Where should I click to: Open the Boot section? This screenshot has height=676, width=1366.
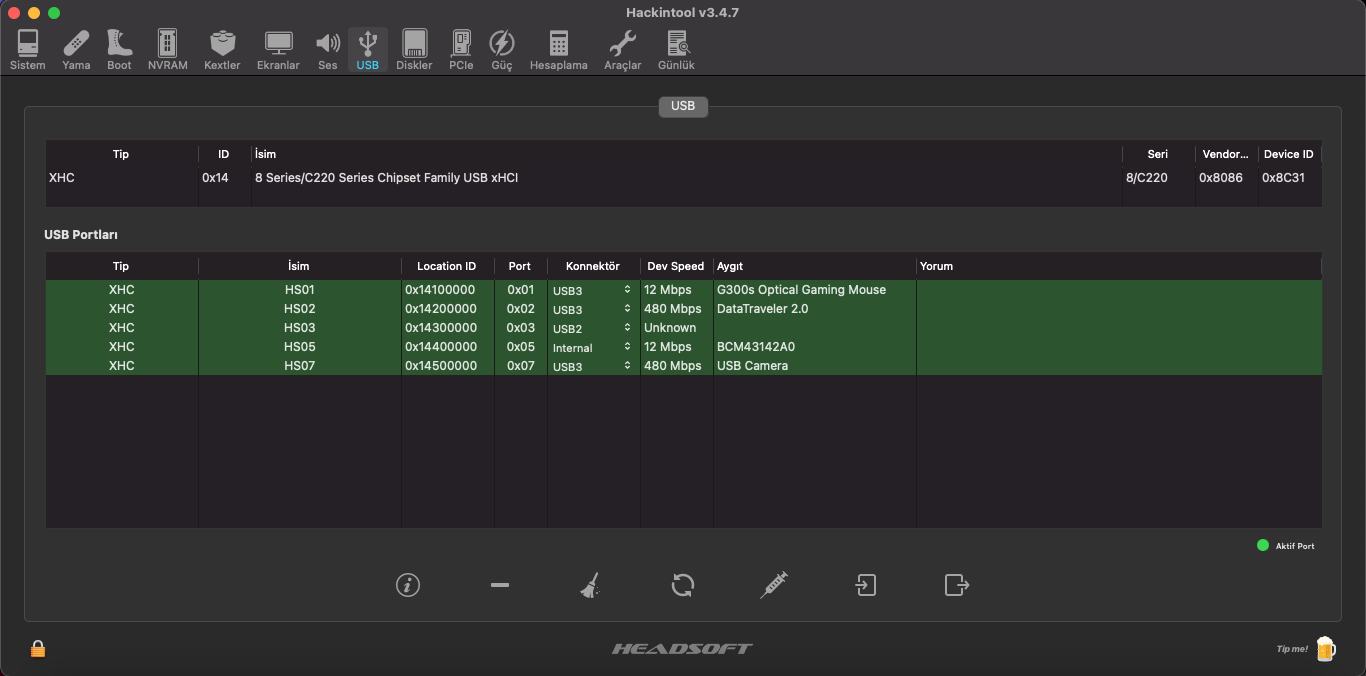click(x=119, y=50)
